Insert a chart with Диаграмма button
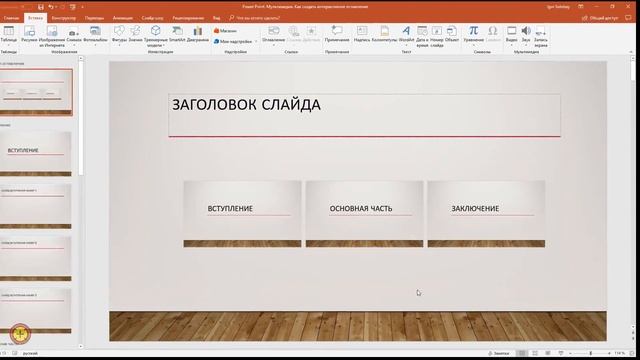Image resolution: width=640 pixels, height=360 pixels. [x=198, y=34]
